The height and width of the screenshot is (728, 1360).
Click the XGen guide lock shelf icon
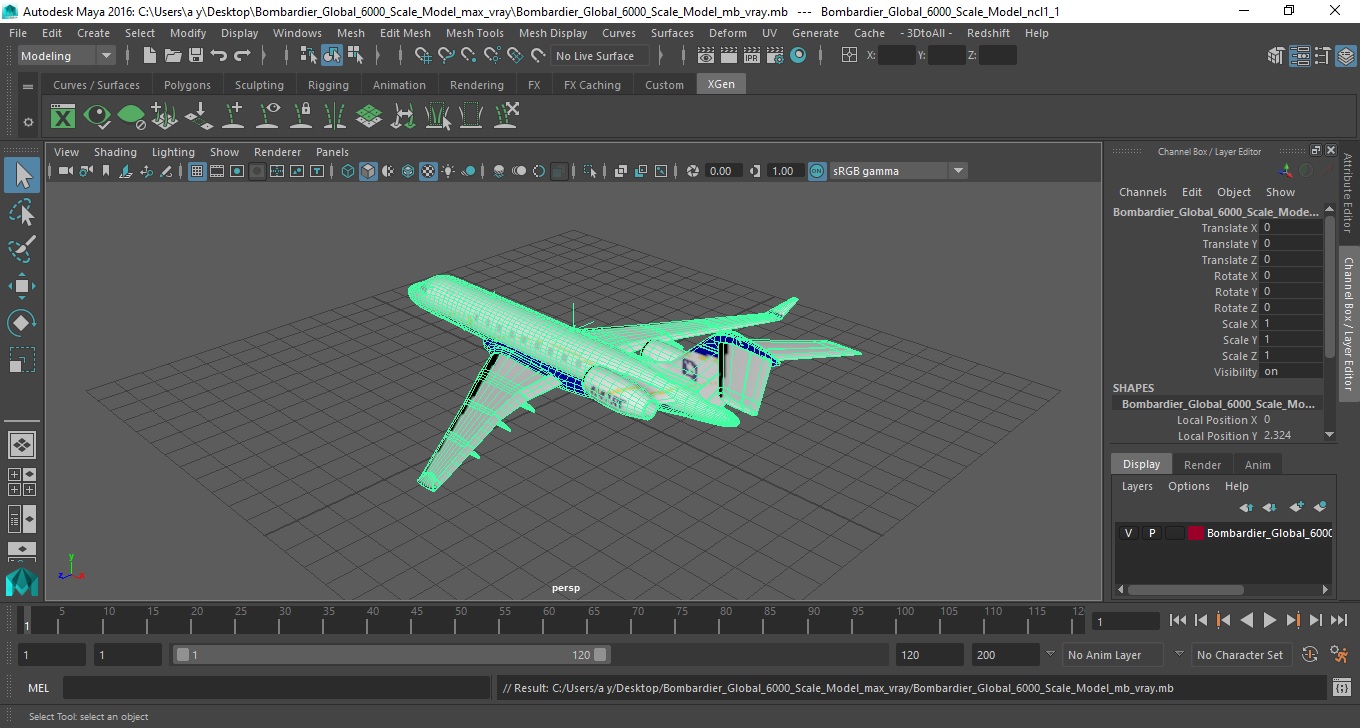pos(301,117)
